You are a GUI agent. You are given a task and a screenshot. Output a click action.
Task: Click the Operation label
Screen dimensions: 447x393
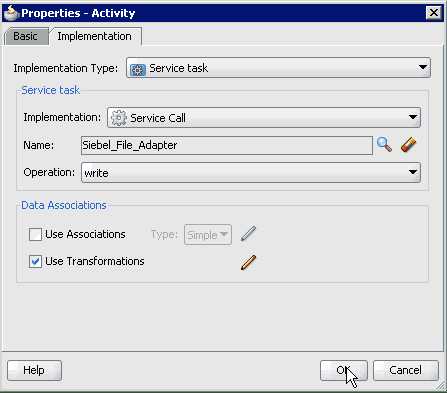pos(49,172)
